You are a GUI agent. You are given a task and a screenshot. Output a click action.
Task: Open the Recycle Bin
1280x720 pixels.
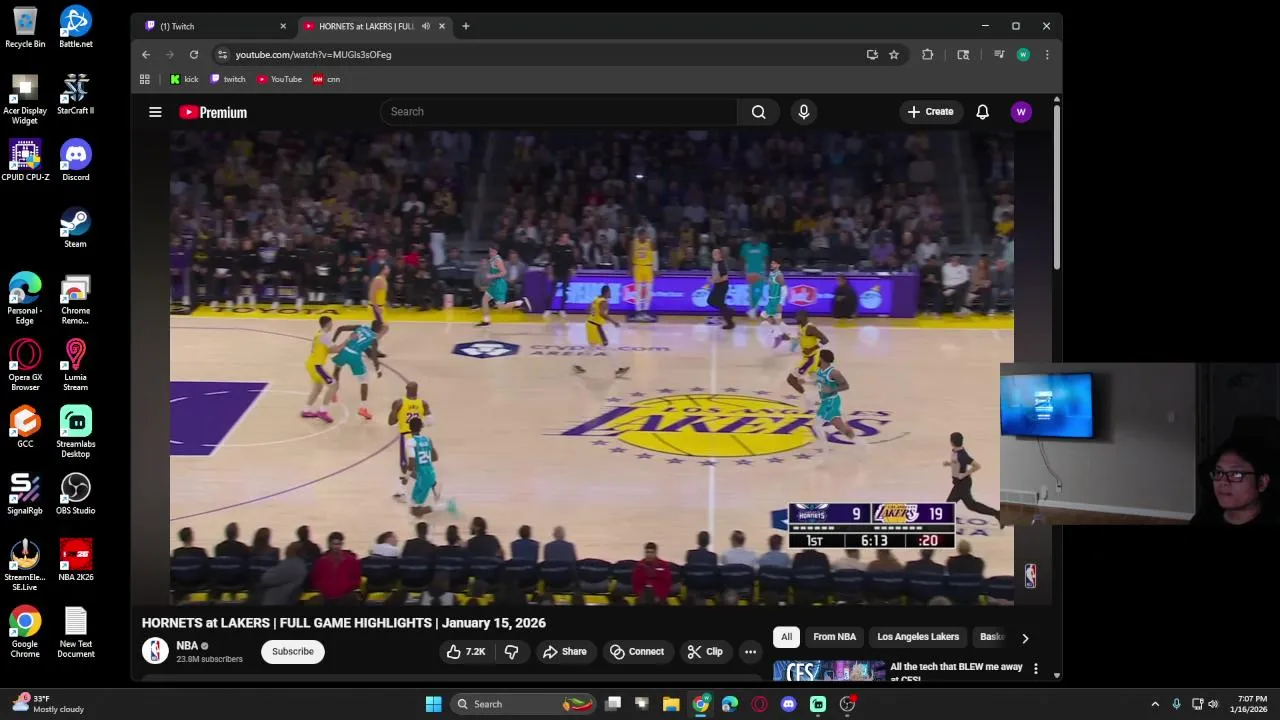[x=25, y=27]
